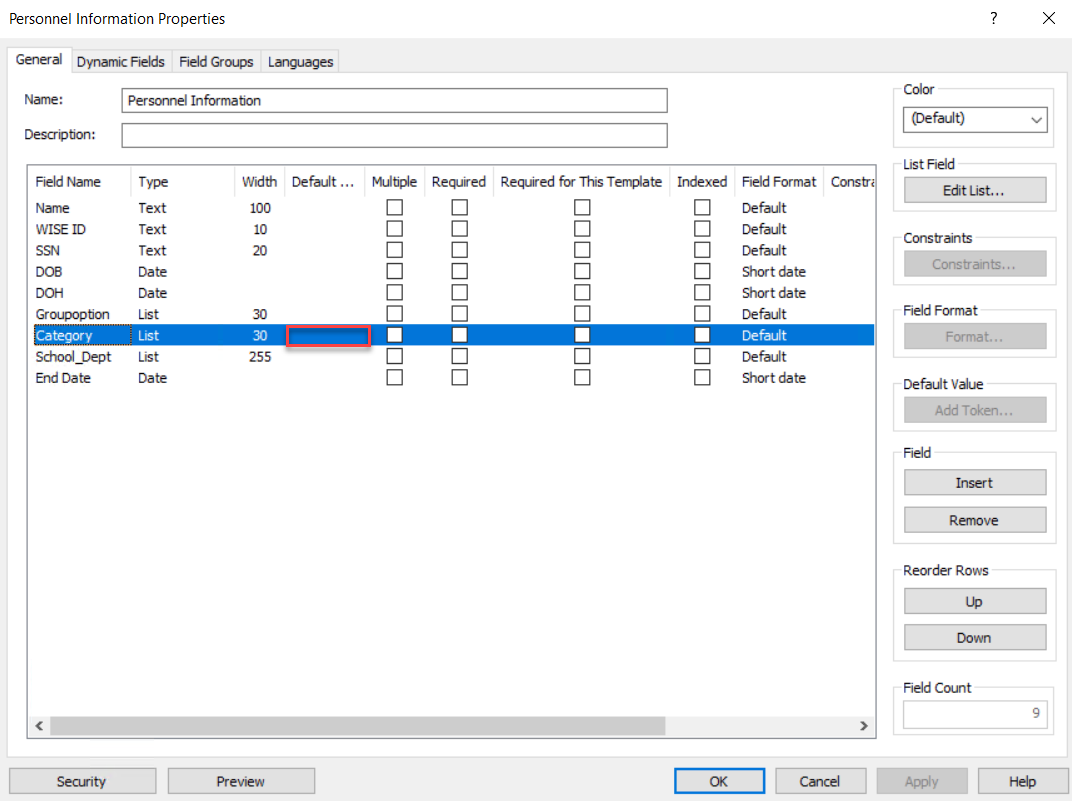
Task: Open the Field Groups tab
Action: [x=216, y=62]
